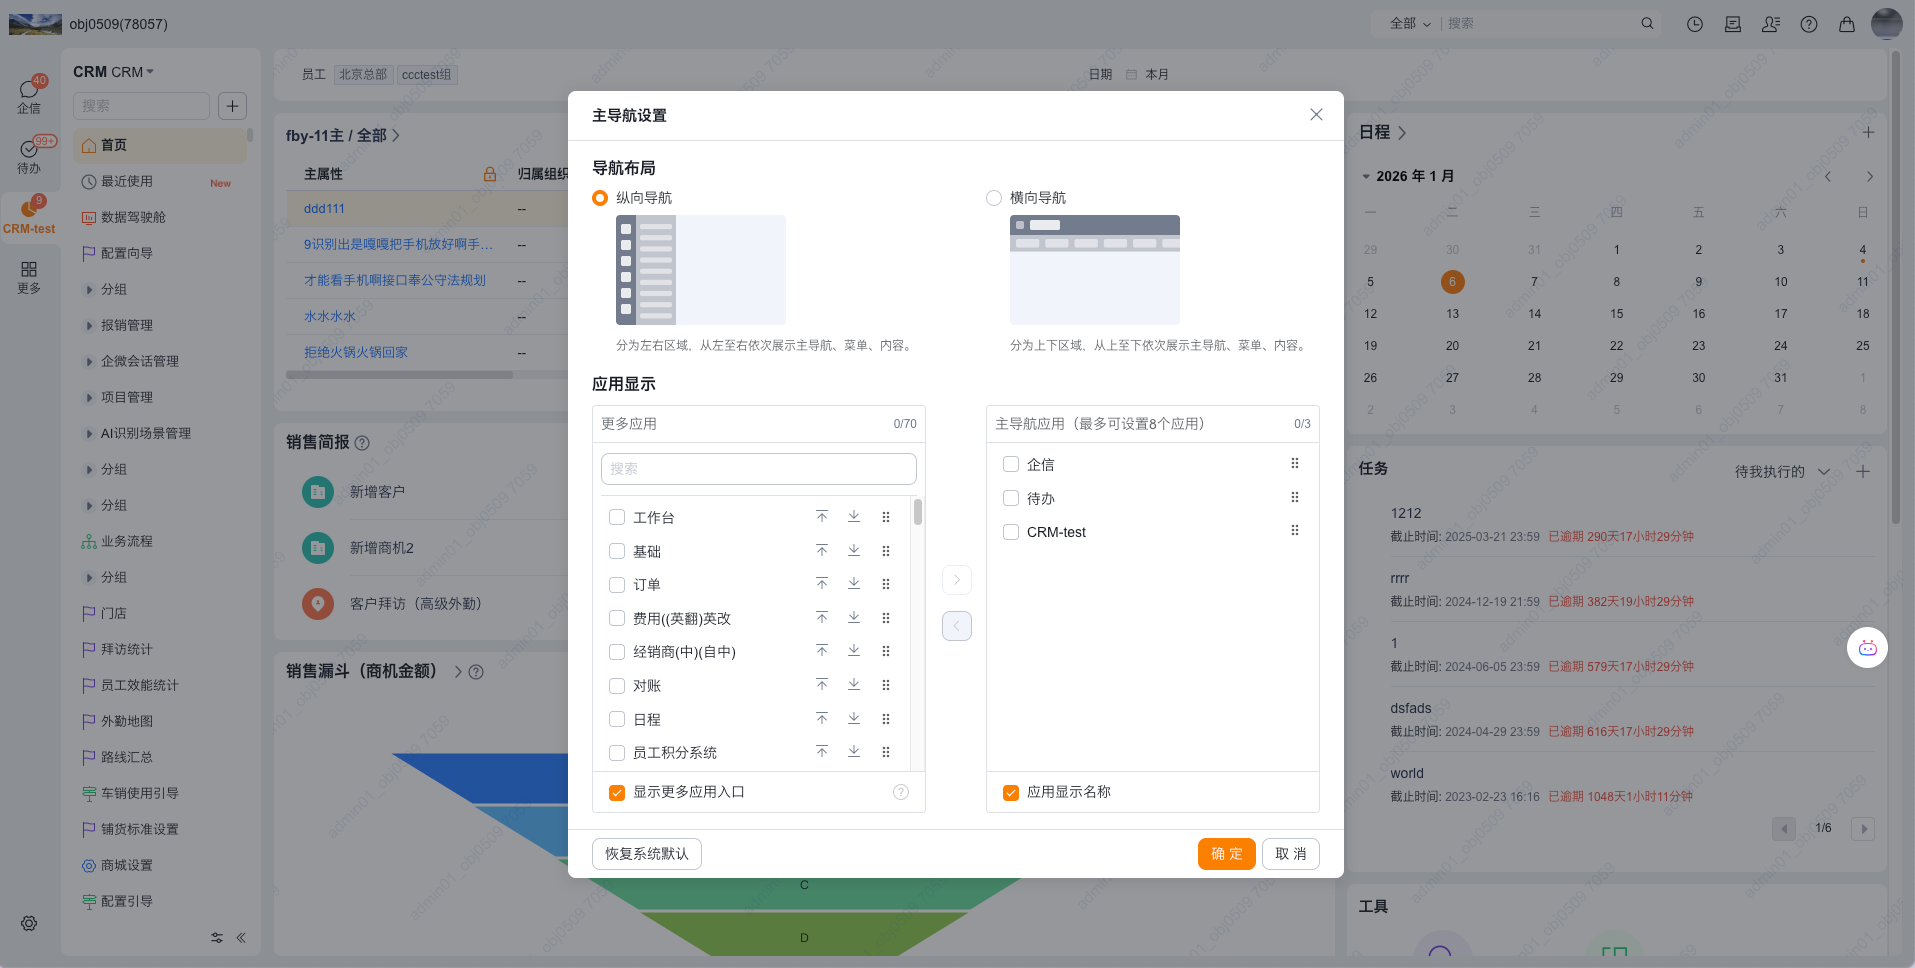Open settings gear at bottom of left rail
Image resolution: width=1915 pixels, height=968 pixels.
(x=29, y=923)
